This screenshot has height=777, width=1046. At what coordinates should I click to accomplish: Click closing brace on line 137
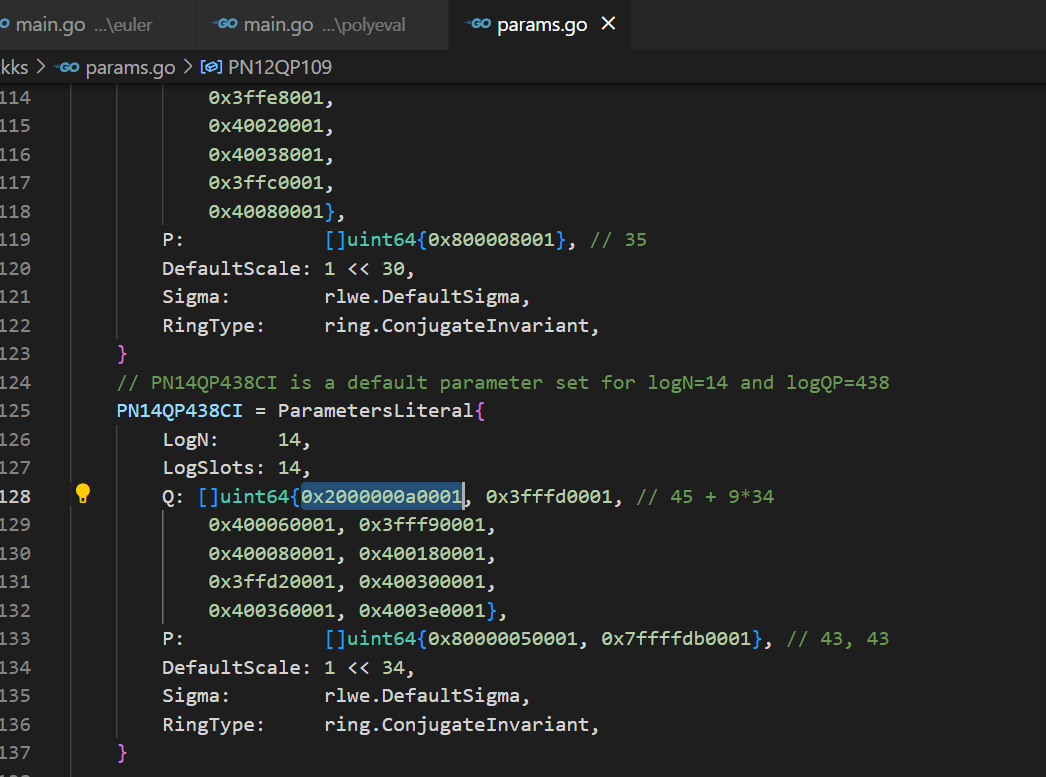(x=122, y=753)
